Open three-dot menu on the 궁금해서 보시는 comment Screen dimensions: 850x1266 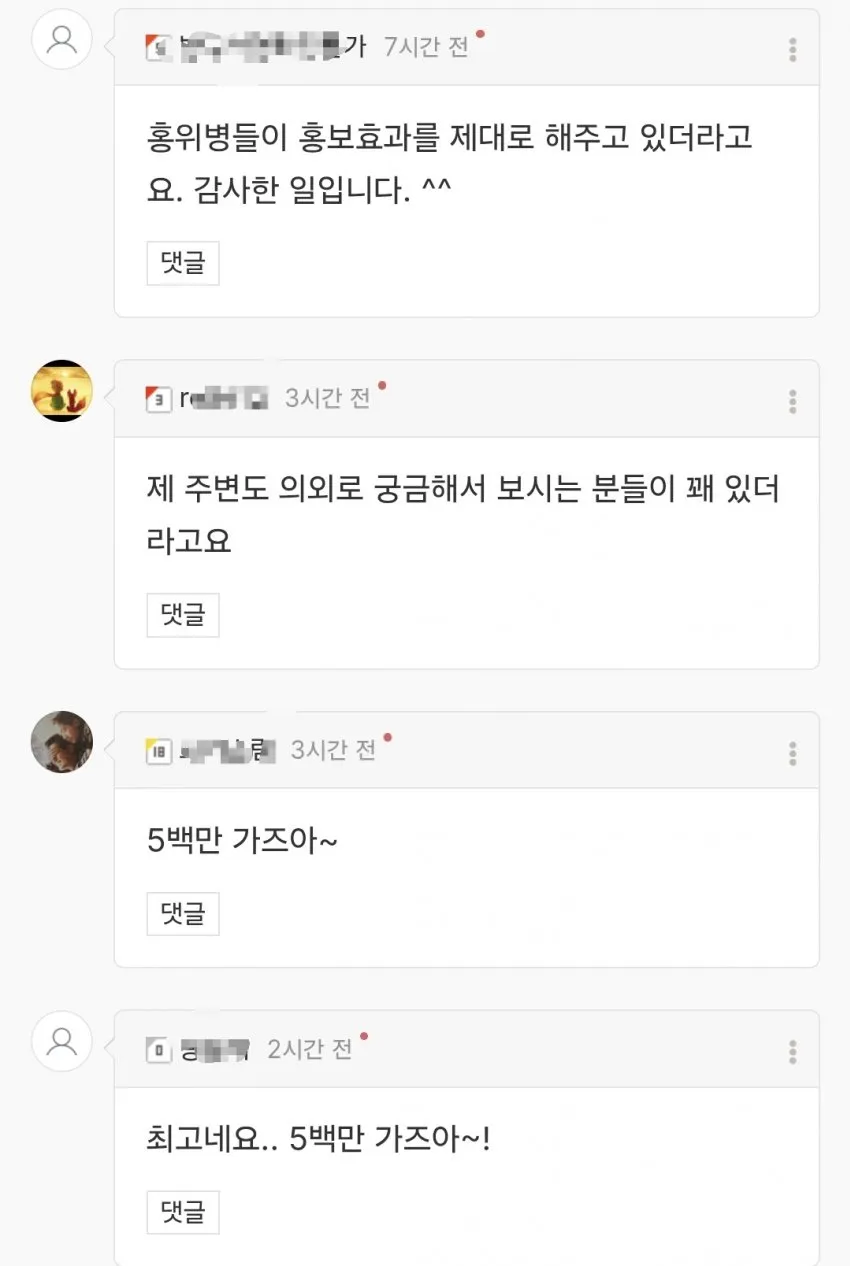(x=792, y=401)
